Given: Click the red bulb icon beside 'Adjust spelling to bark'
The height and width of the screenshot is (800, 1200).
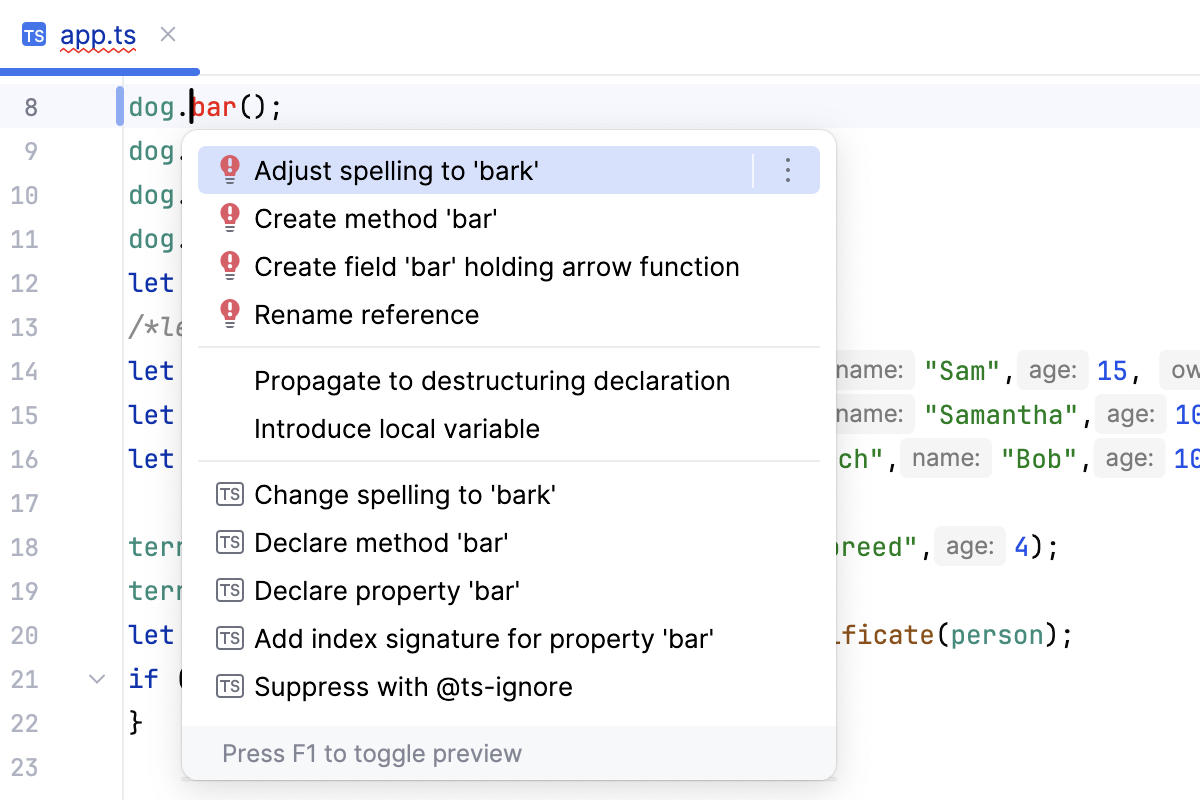Looking at the screenshot, I should (x=228, y=170).
